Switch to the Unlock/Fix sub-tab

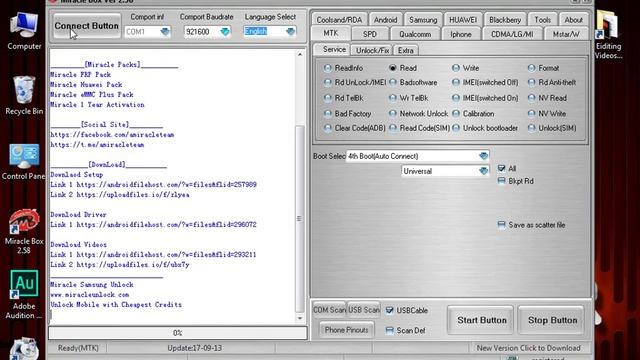click(x=372, y=50)
